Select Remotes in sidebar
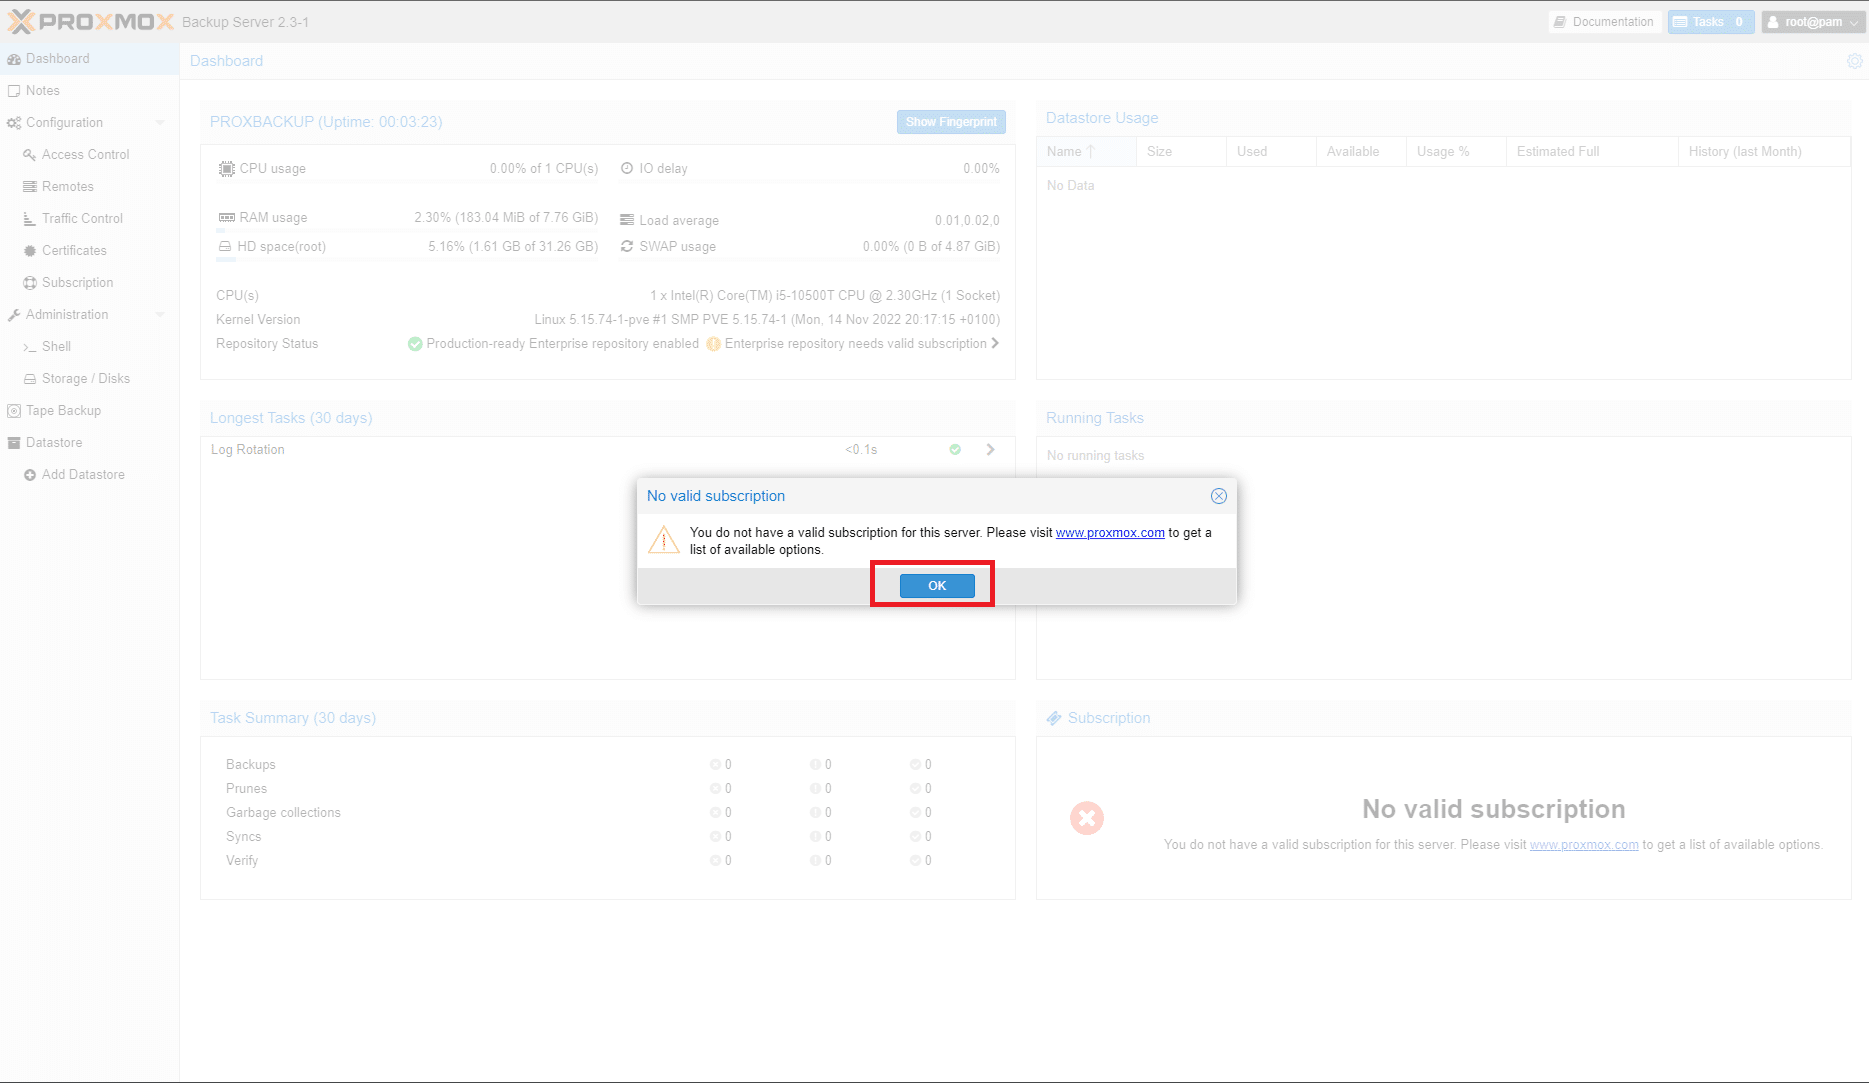Image resolution: width=1869 pixels, height=1083 pixels. coord(89,187)
